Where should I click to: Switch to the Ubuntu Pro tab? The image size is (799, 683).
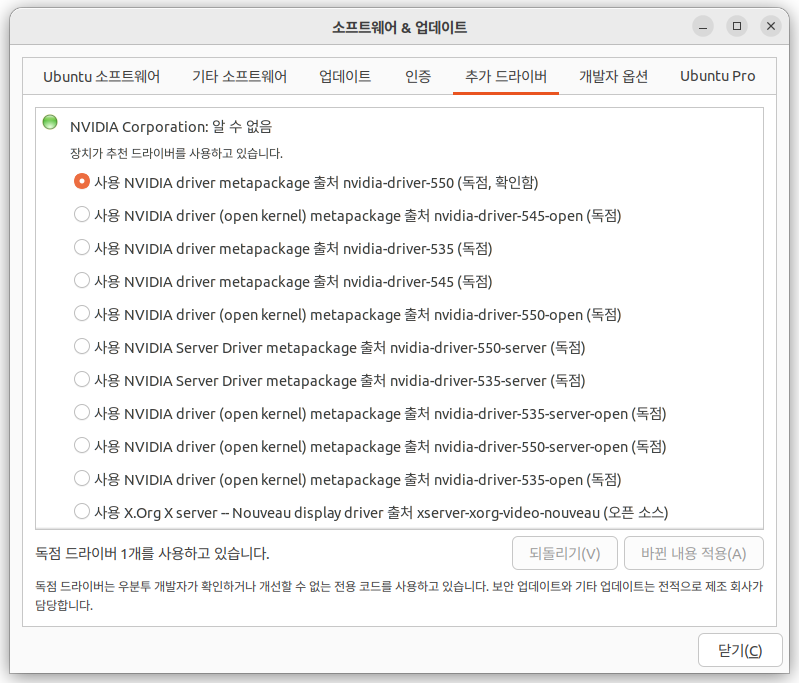(x=717, y=76)
